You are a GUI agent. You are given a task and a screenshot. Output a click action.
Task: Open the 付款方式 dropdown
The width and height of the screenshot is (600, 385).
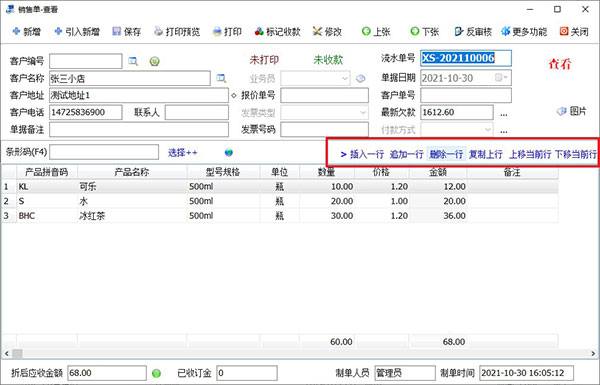pyautogui.click(x=488, y=129)
